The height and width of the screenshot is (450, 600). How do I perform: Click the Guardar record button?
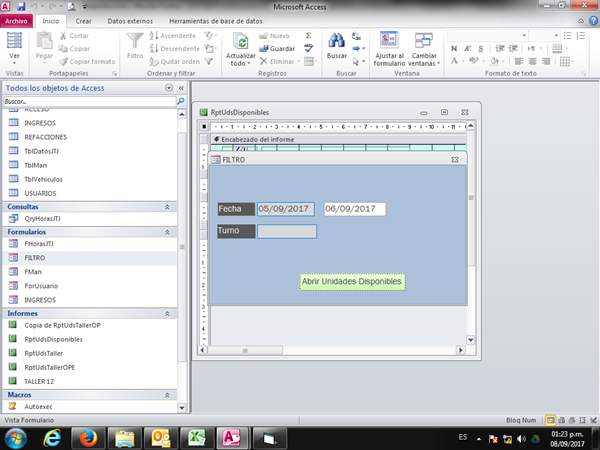pyautogui.click(x=276, y=48)
